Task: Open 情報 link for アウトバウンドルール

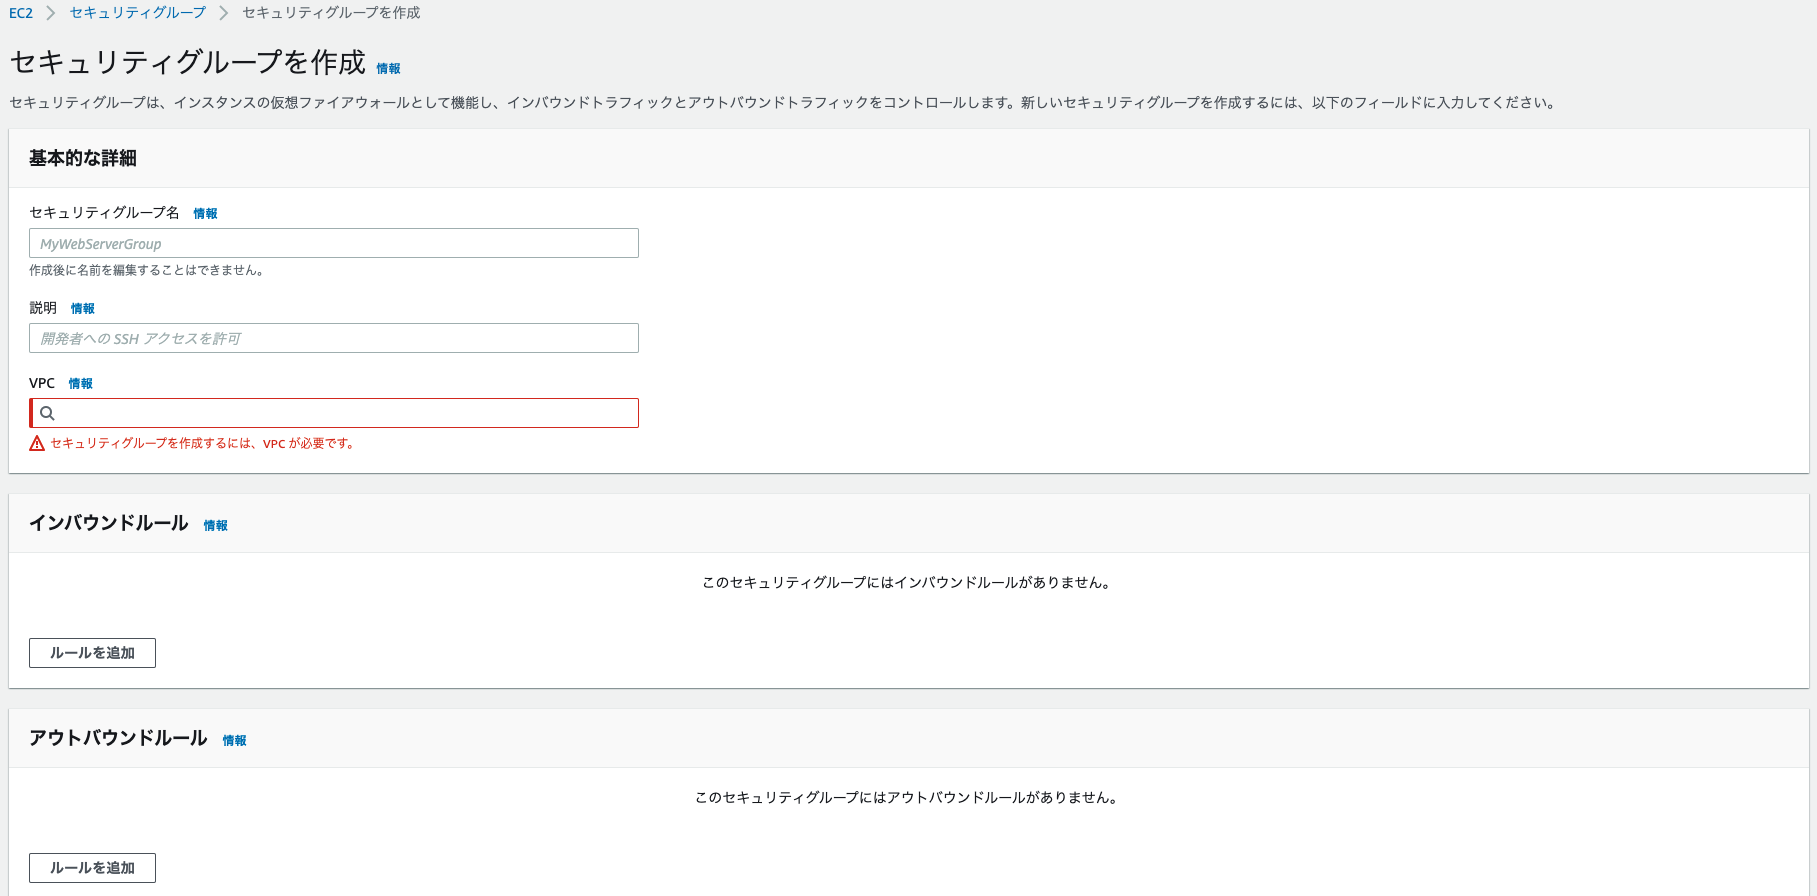Action: 235,741
